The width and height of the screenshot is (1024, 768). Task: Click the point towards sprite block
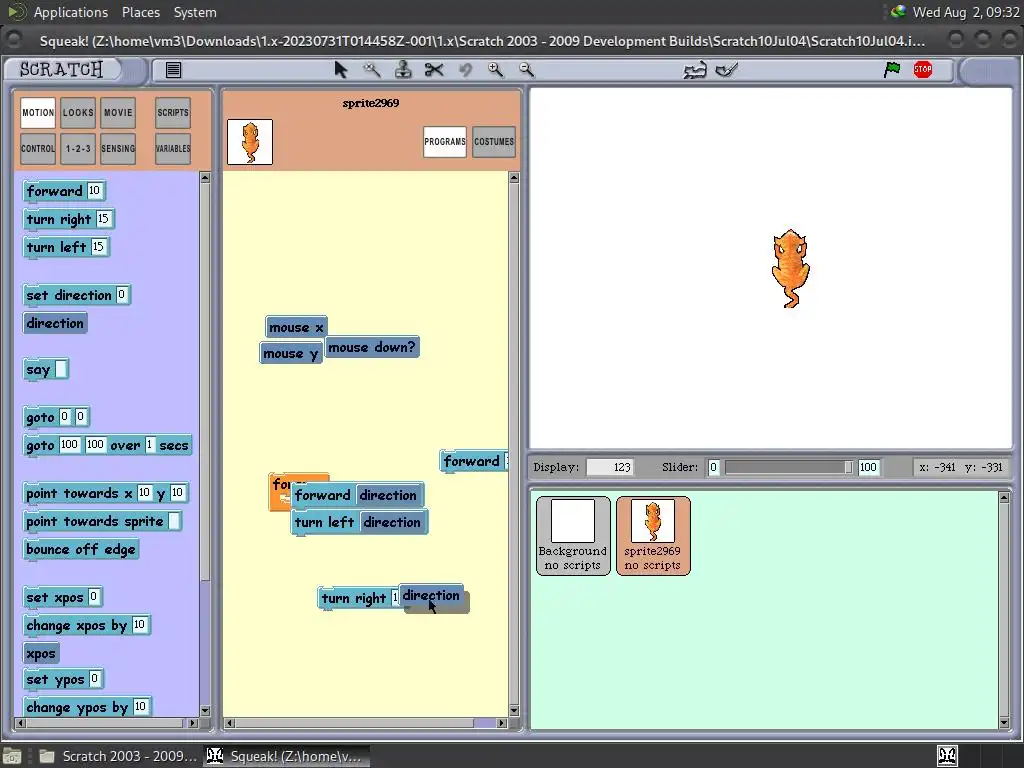click(x=103, y=521)
